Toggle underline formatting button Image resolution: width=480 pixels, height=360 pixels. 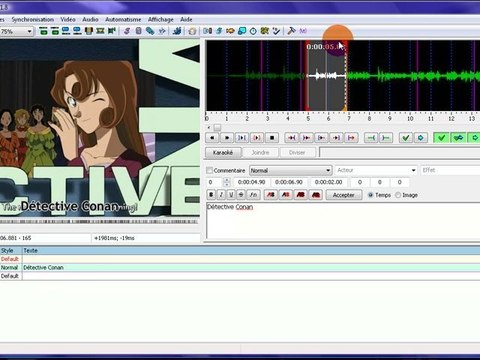(231, 195)
